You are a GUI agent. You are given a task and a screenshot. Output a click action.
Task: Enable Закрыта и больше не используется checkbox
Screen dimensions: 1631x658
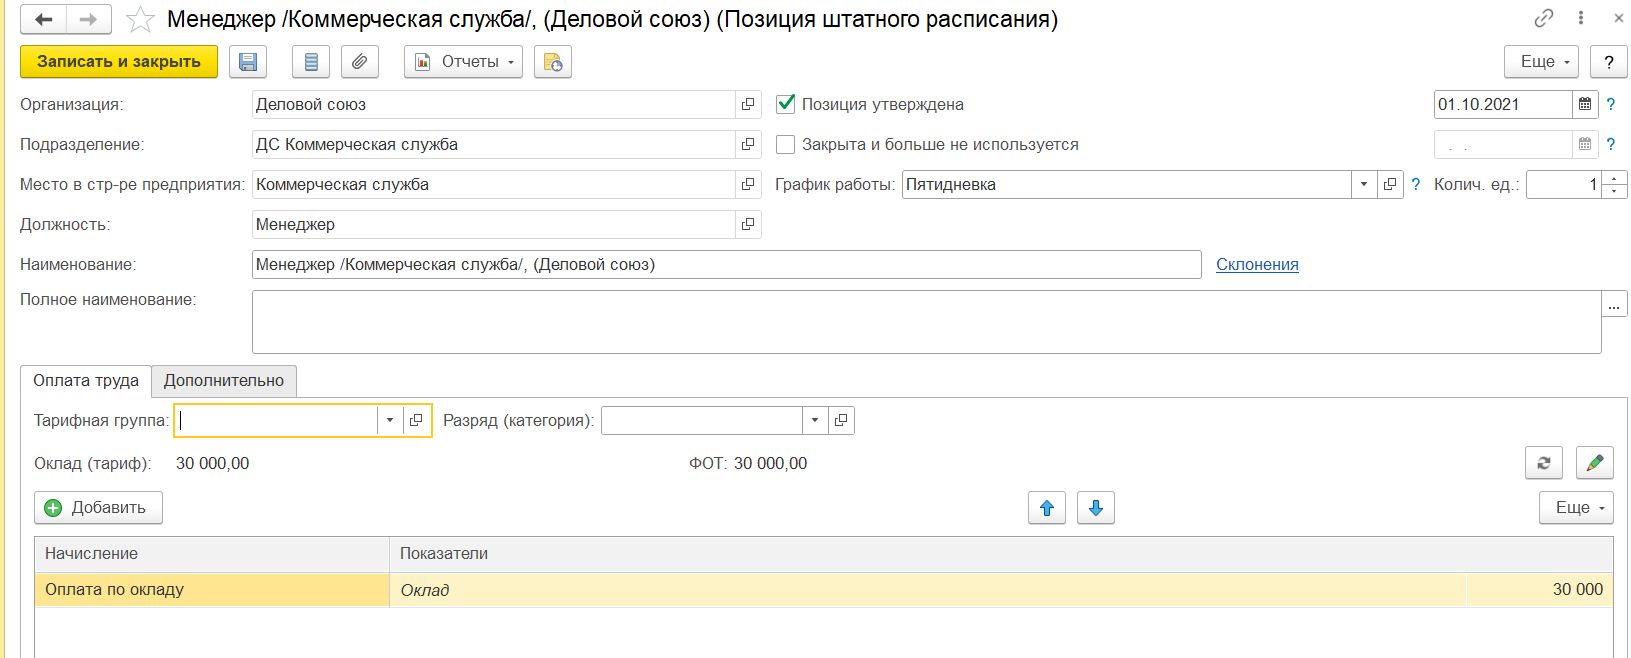click(x=786, y=144)
